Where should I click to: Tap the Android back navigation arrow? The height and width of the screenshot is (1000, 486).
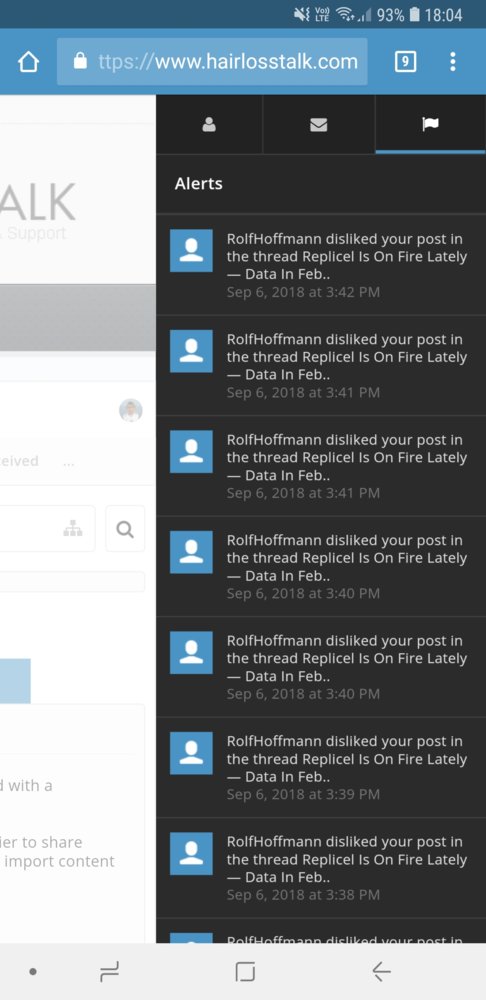[x=381, y=971]
